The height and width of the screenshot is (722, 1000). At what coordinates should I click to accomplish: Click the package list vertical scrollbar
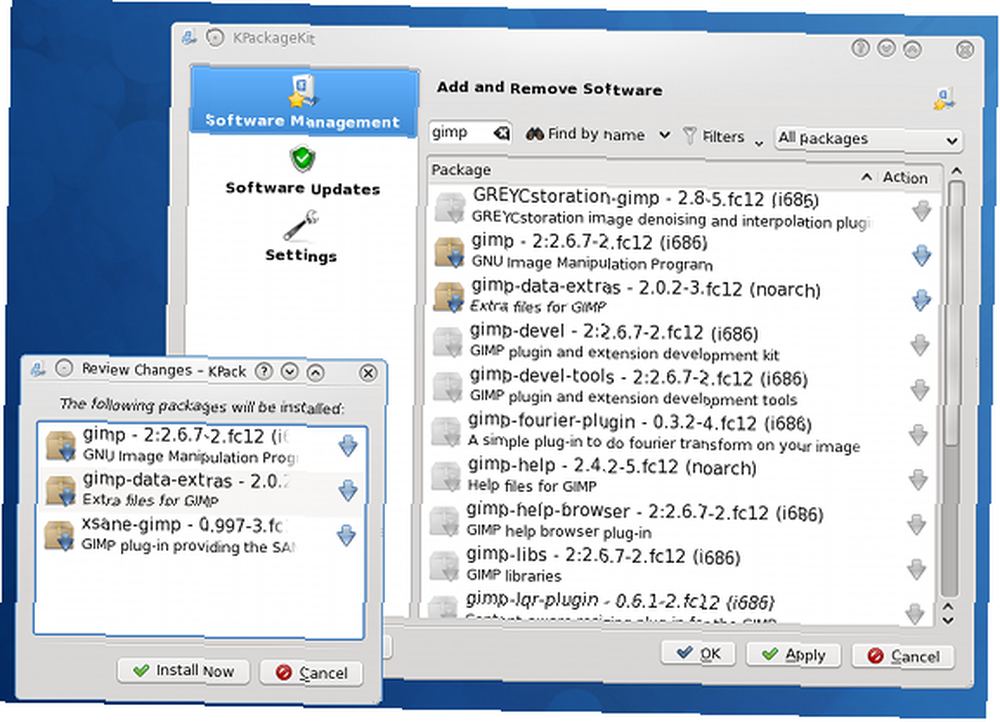pyautogui.click(x=952, y=388)
